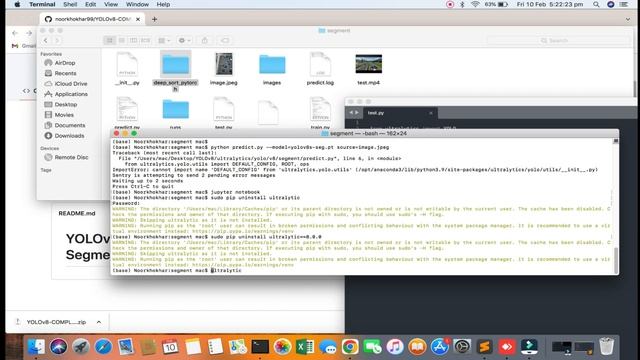Select the image.jpeg file thumbnail
The width and height of the screenshot is (640, 360).
(224, 64)
